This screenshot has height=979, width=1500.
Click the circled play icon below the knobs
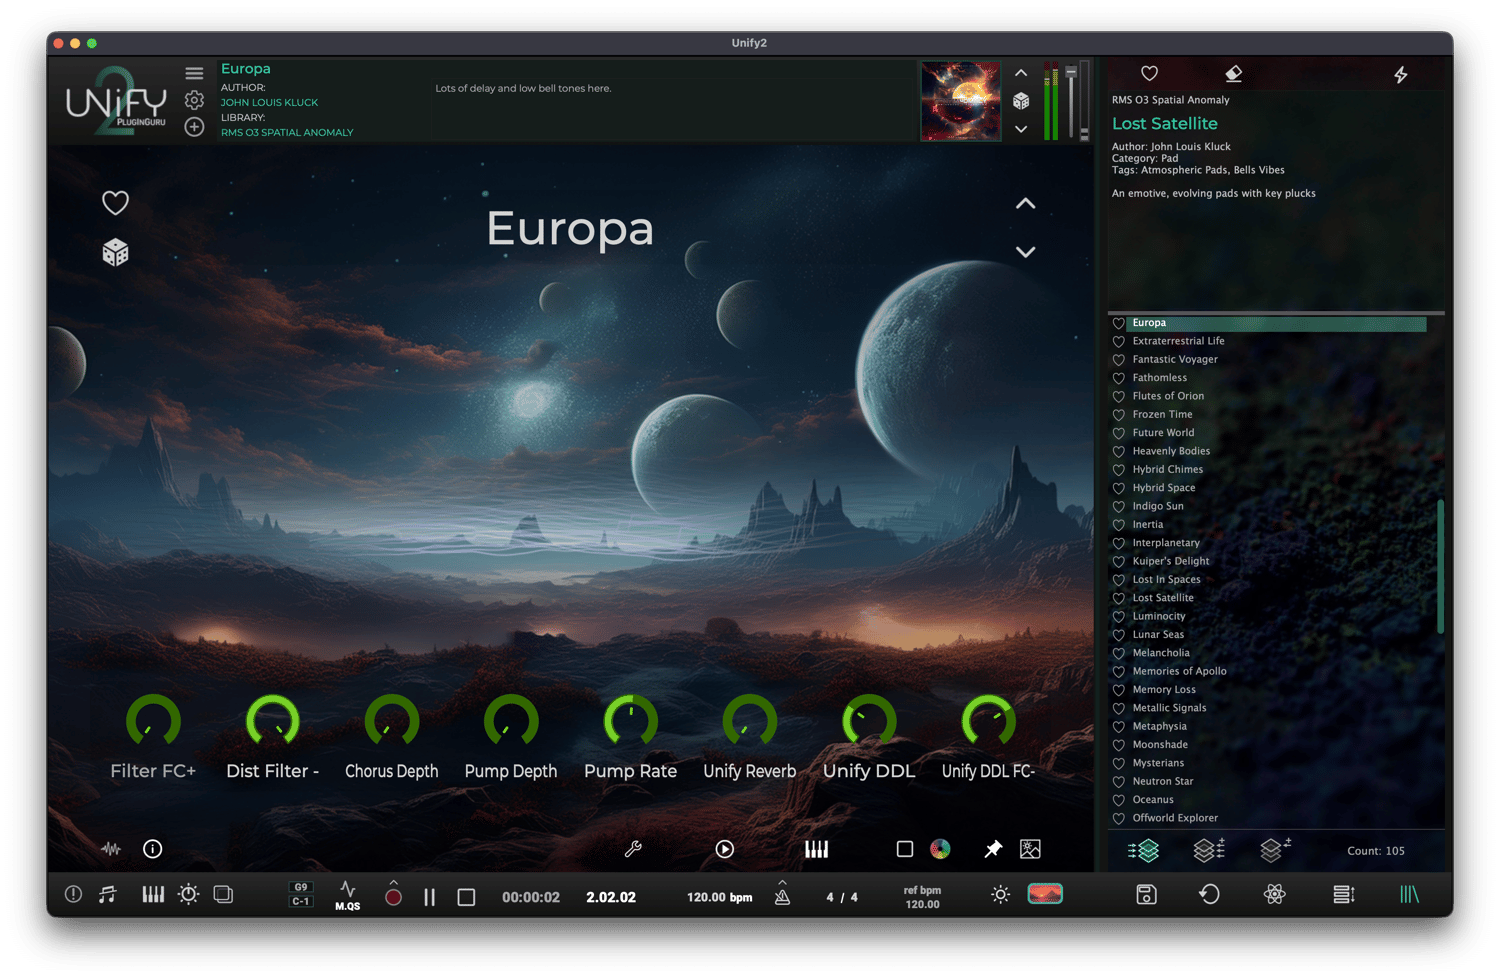[725, 849]
